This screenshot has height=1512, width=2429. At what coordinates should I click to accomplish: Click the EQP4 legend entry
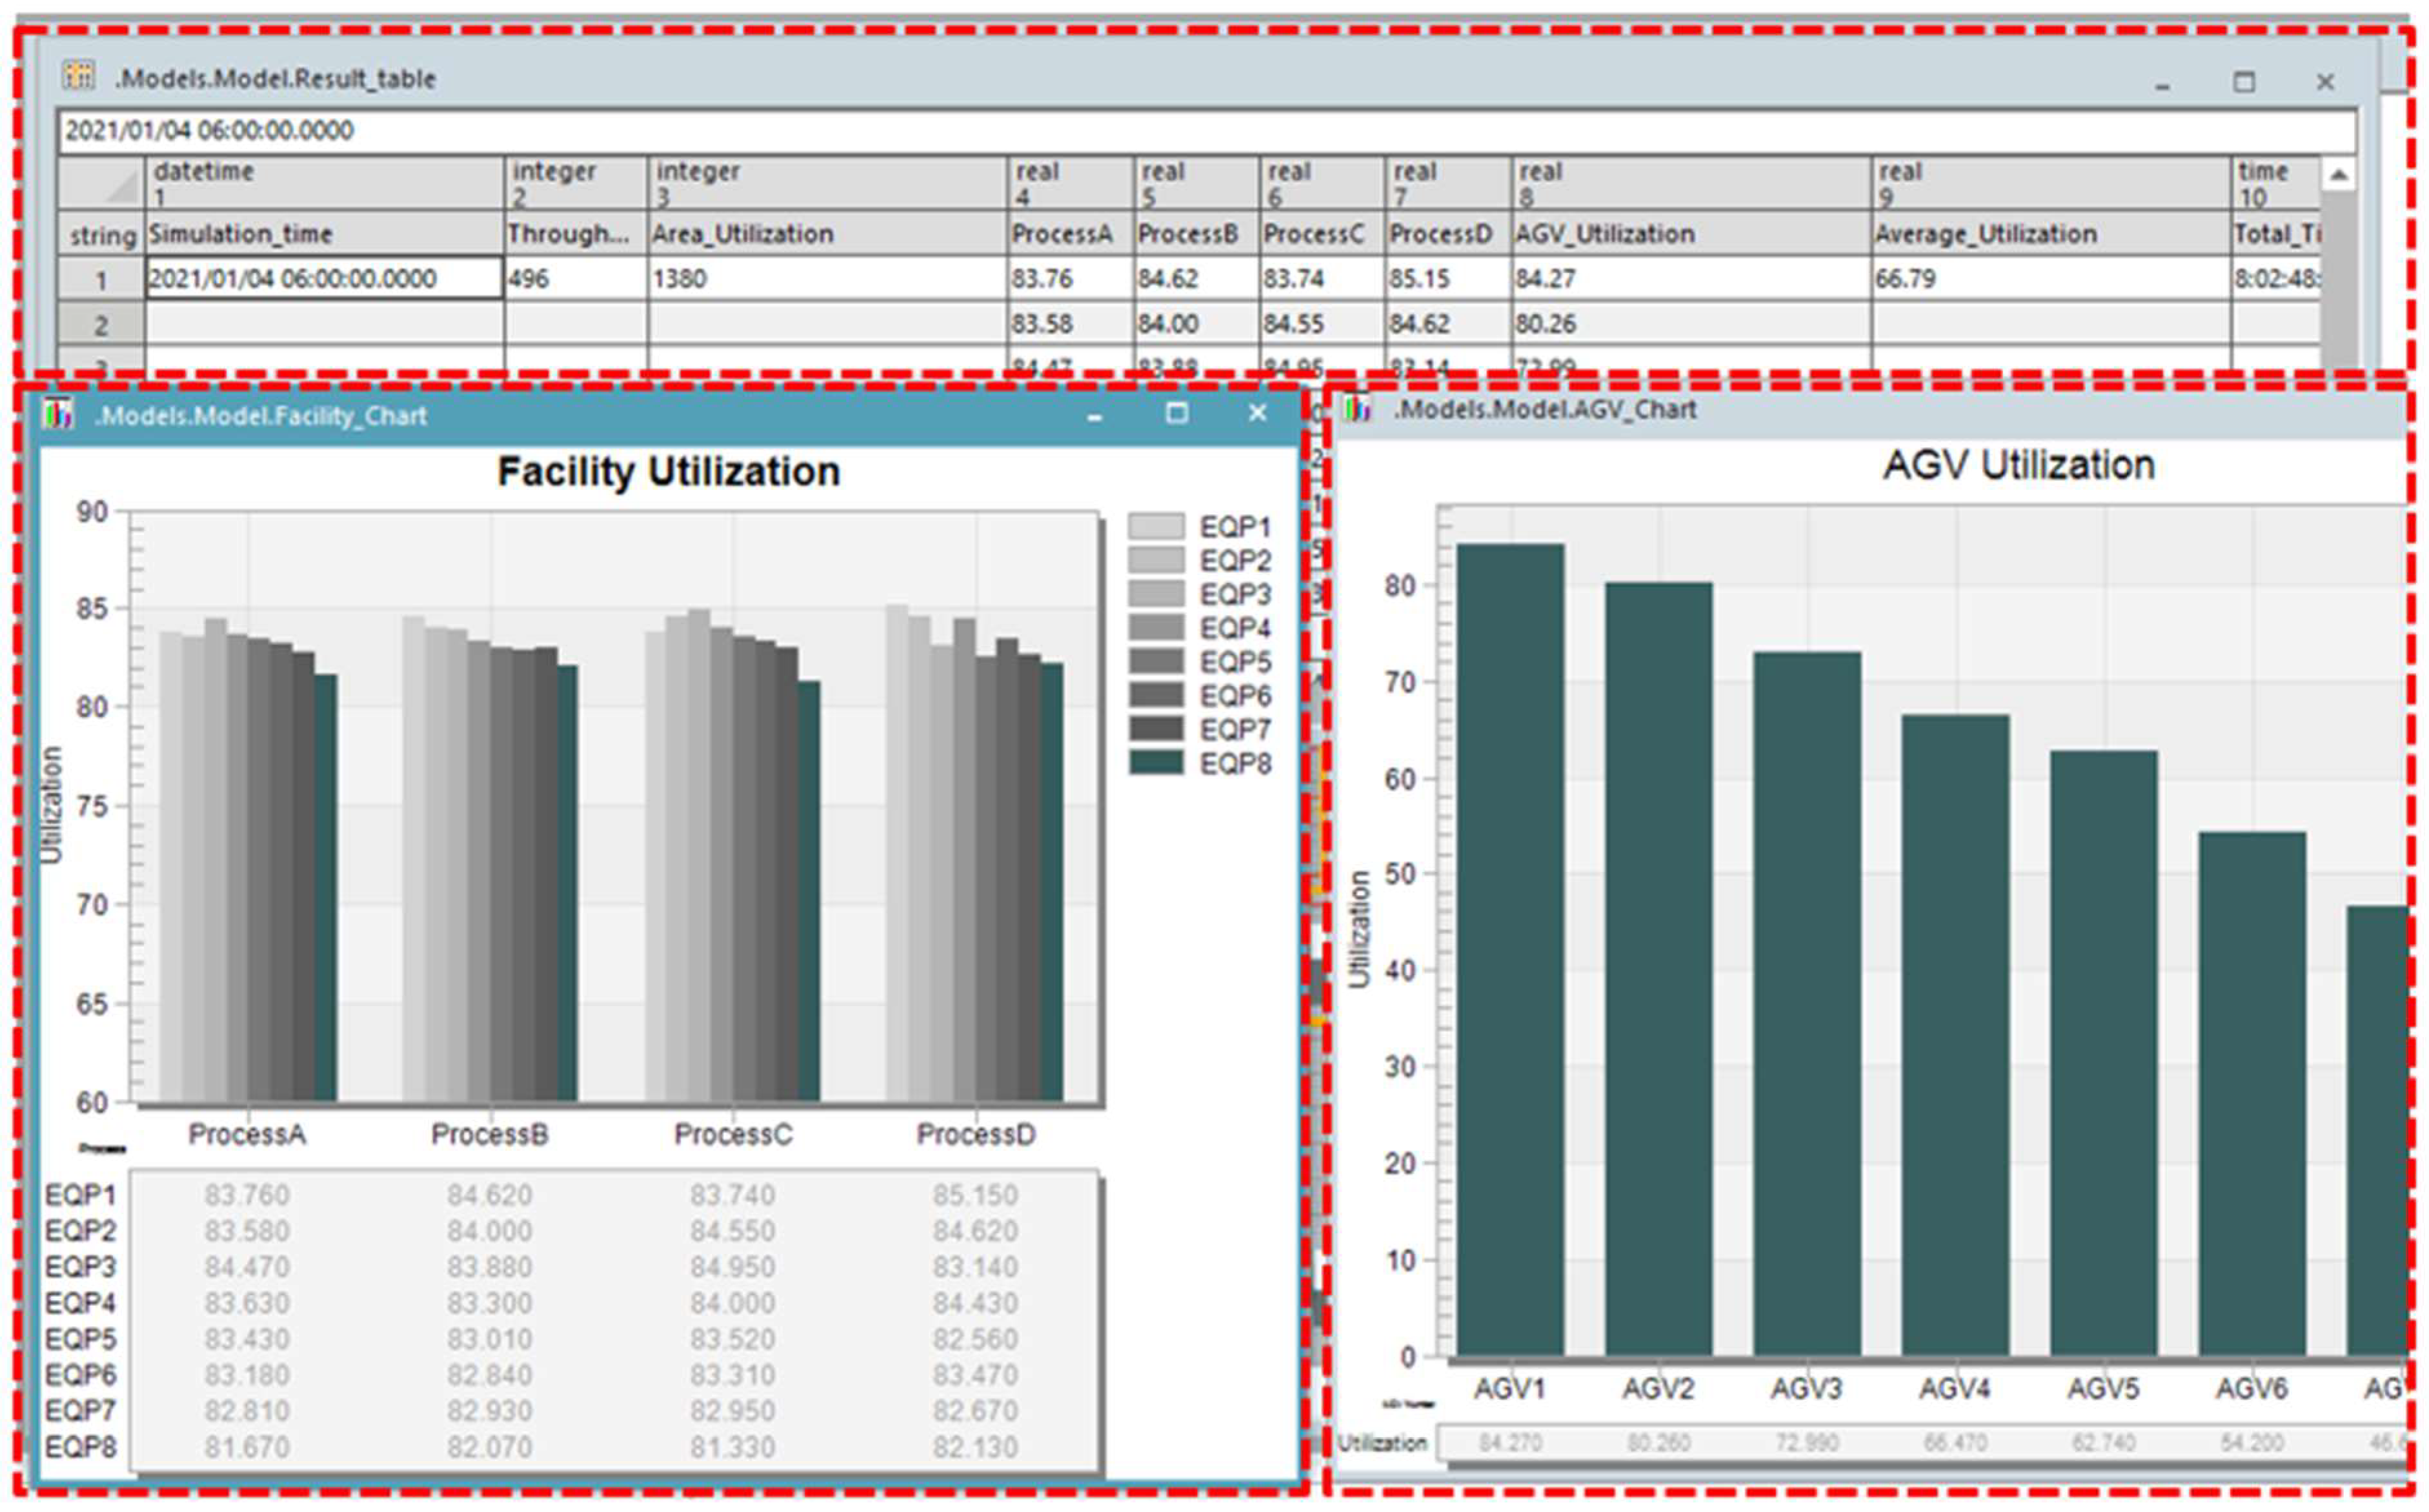coord(1234,628)
